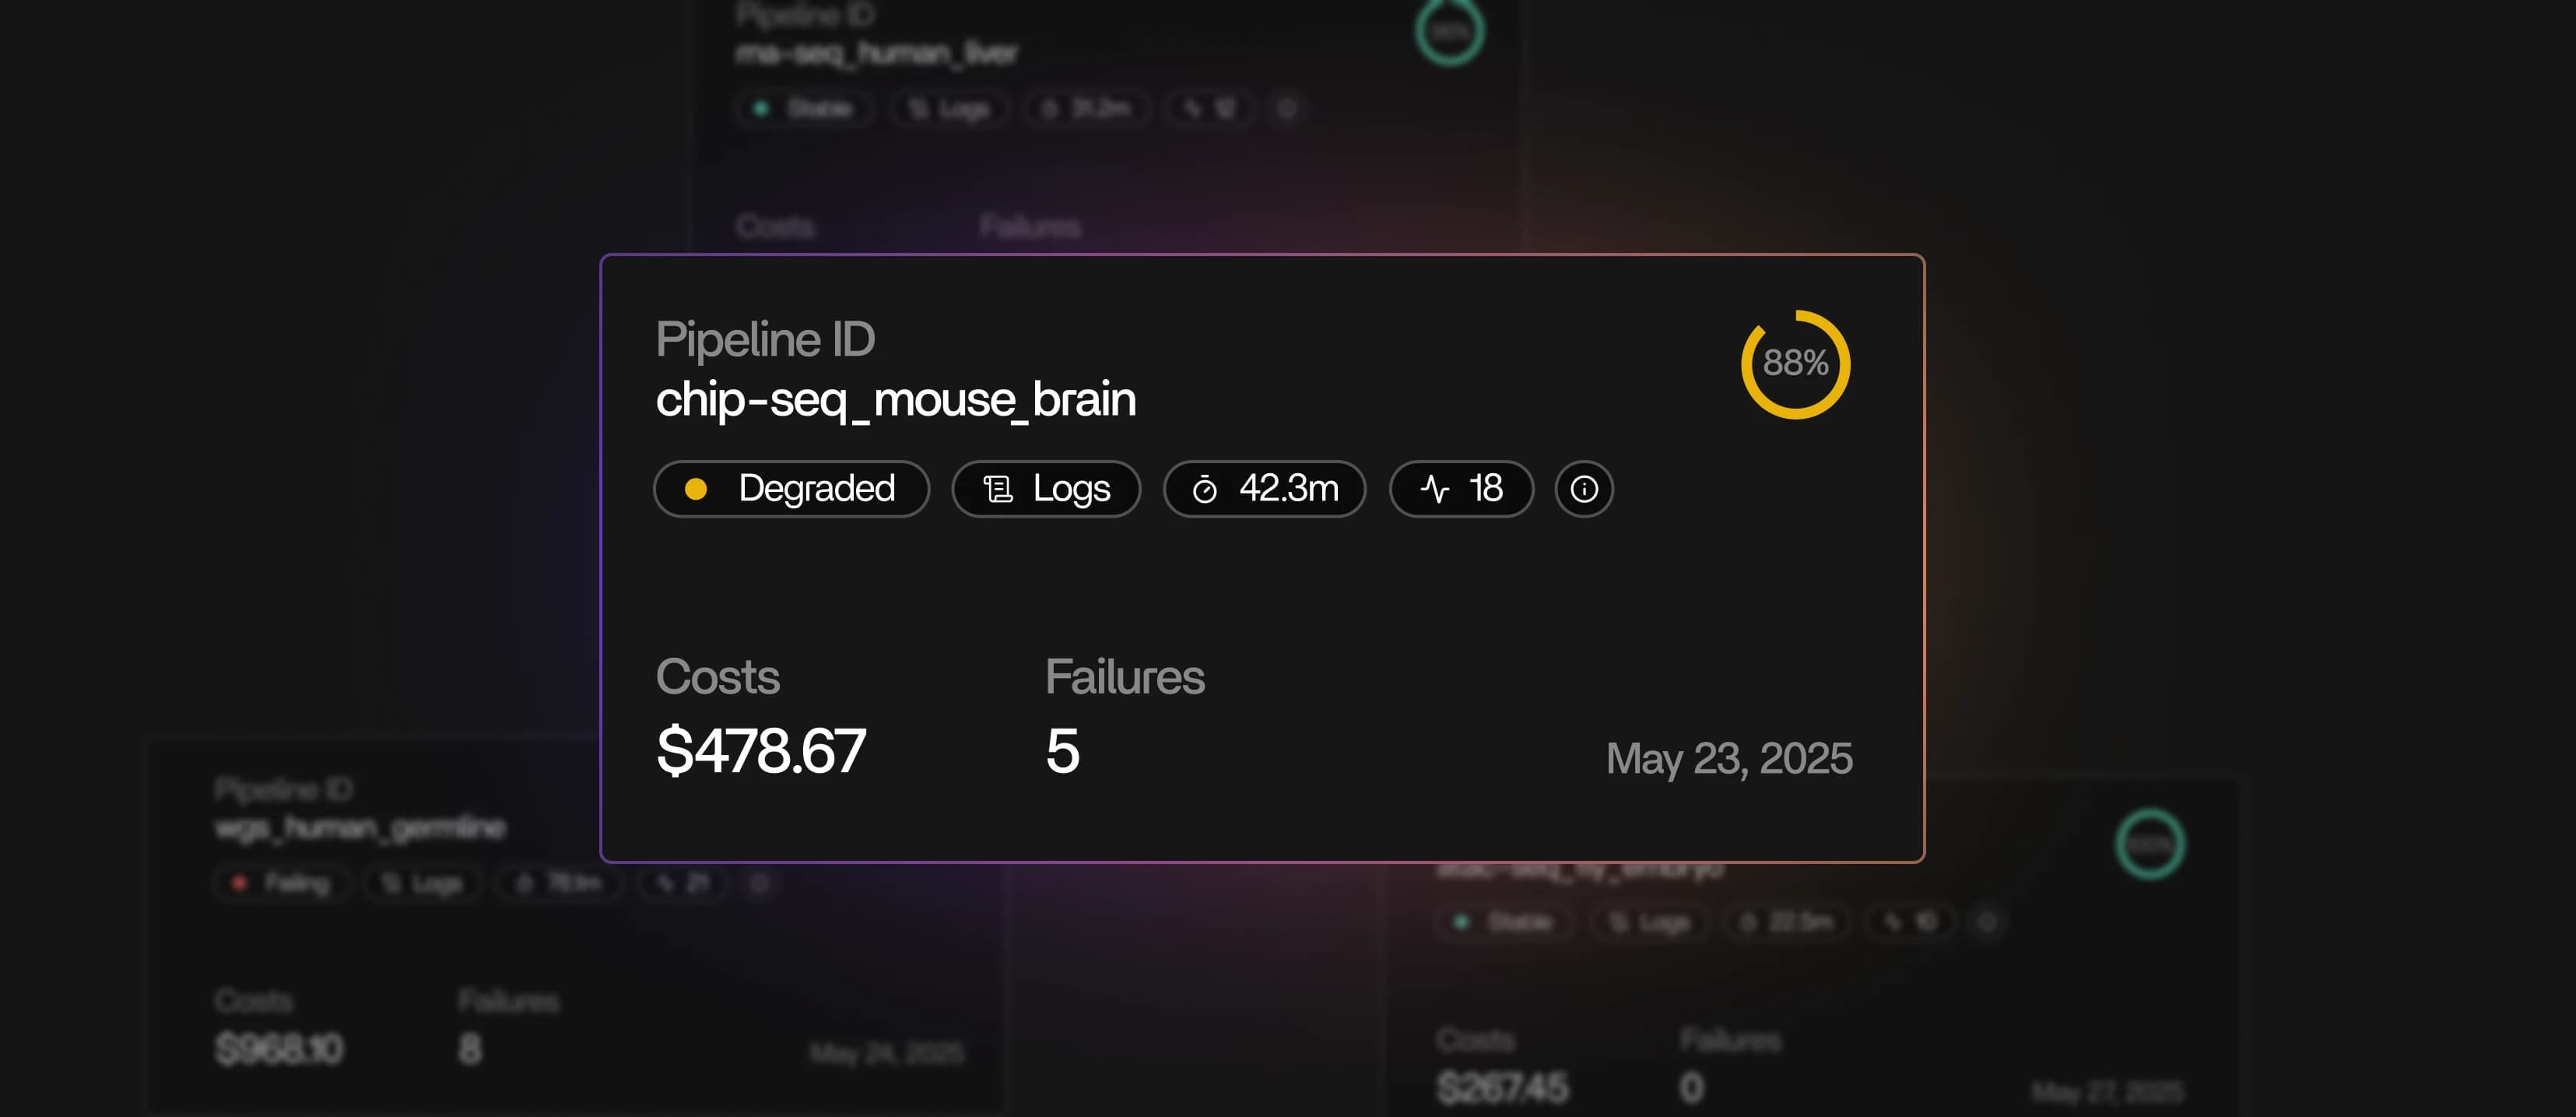Click the 42.3m duration pill
Screen dimensions: 2576x1117
[1264, 489]
